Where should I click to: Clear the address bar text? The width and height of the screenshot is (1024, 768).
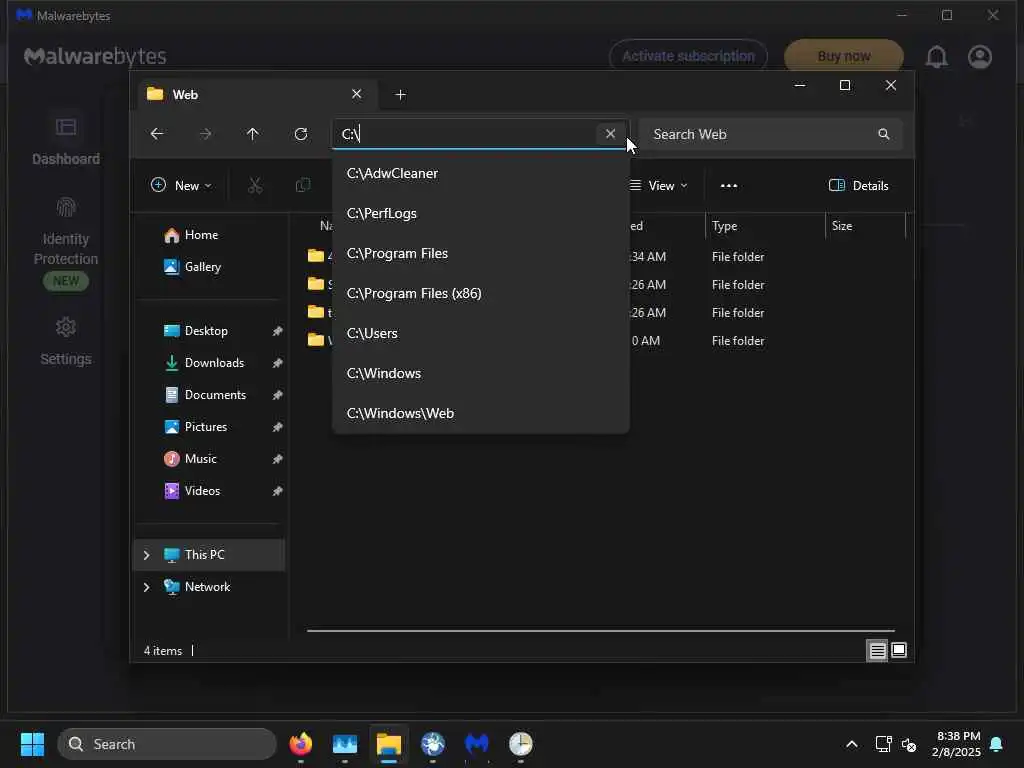click(610, 134)
